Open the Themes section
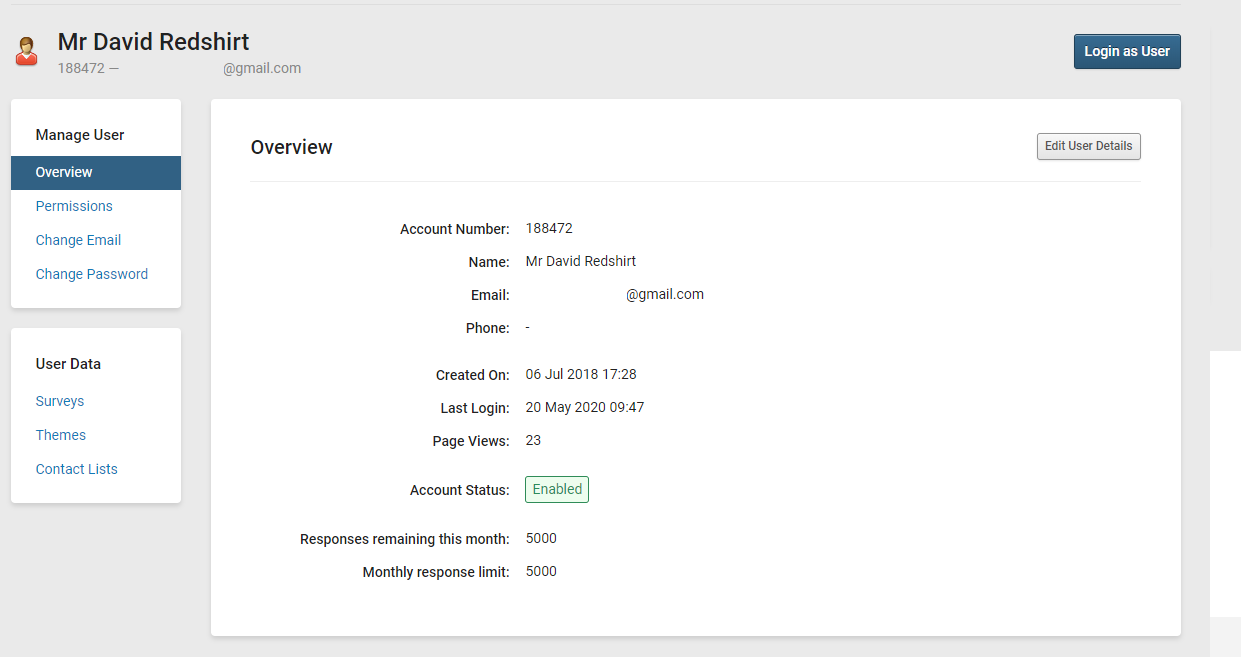Screen dimensions: 1241x657 point(60,435)
